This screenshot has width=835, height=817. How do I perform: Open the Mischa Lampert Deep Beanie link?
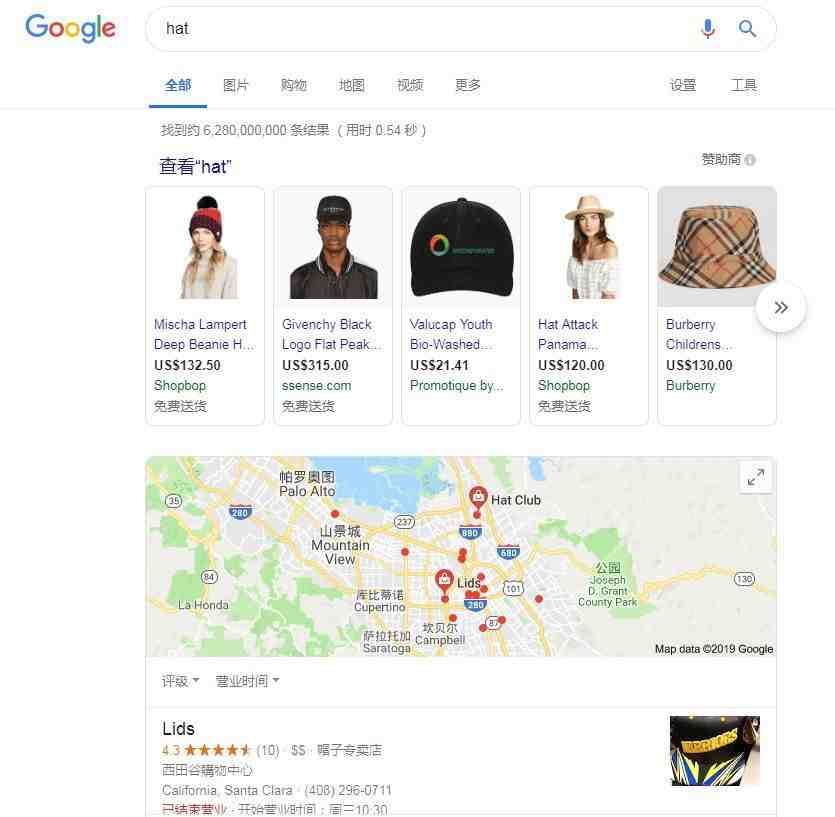(x=204, y=334)
